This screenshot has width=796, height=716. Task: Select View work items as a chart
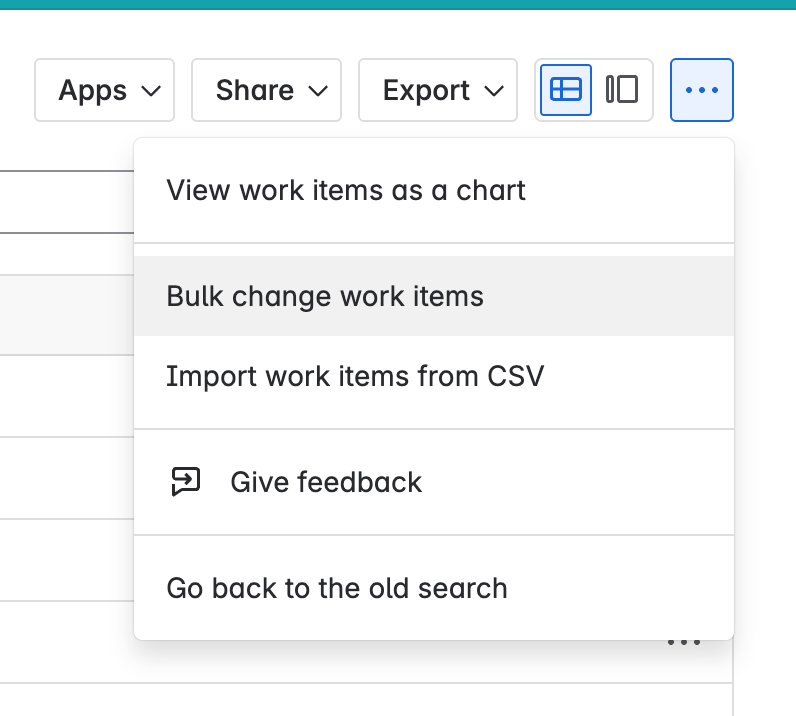click(346, 190)
